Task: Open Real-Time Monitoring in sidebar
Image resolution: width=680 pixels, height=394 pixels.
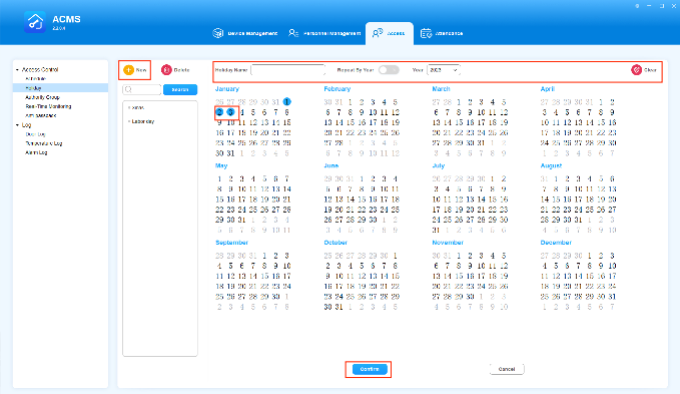Action: click(x=48, y=107)
